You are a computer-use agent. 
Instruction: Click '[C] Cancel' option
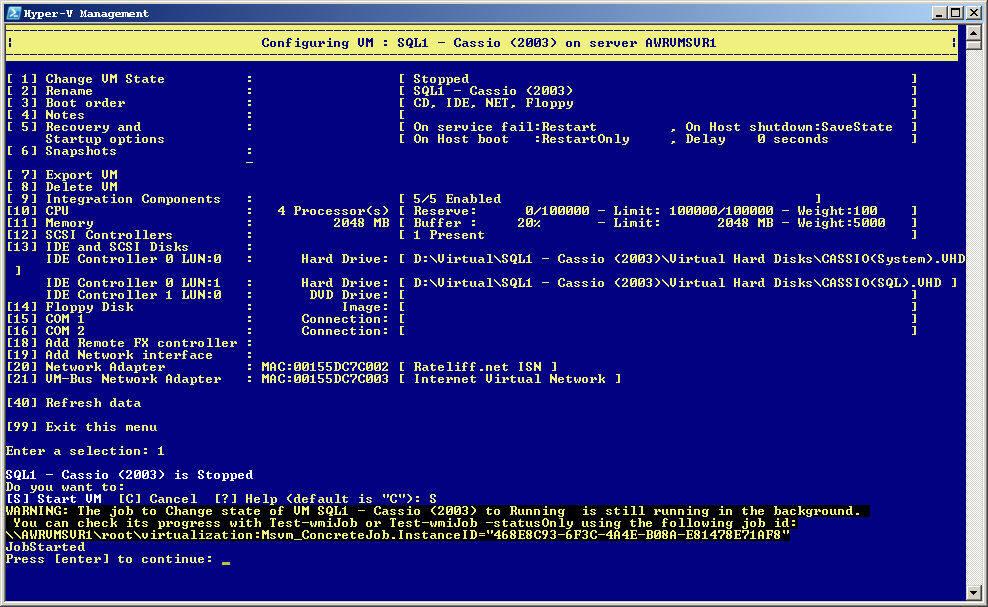tap(158, 499)
